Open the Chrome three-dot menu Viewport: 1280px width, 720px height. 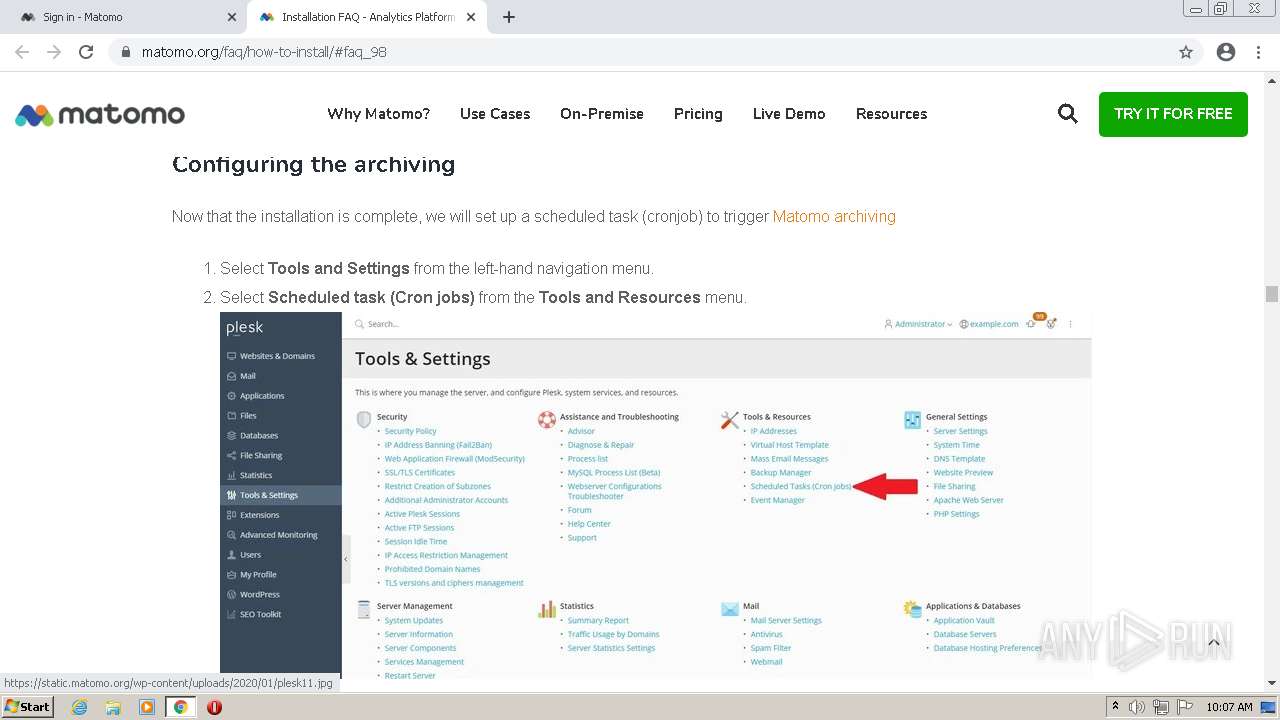pyautogui.click(x=1258, y=52)
